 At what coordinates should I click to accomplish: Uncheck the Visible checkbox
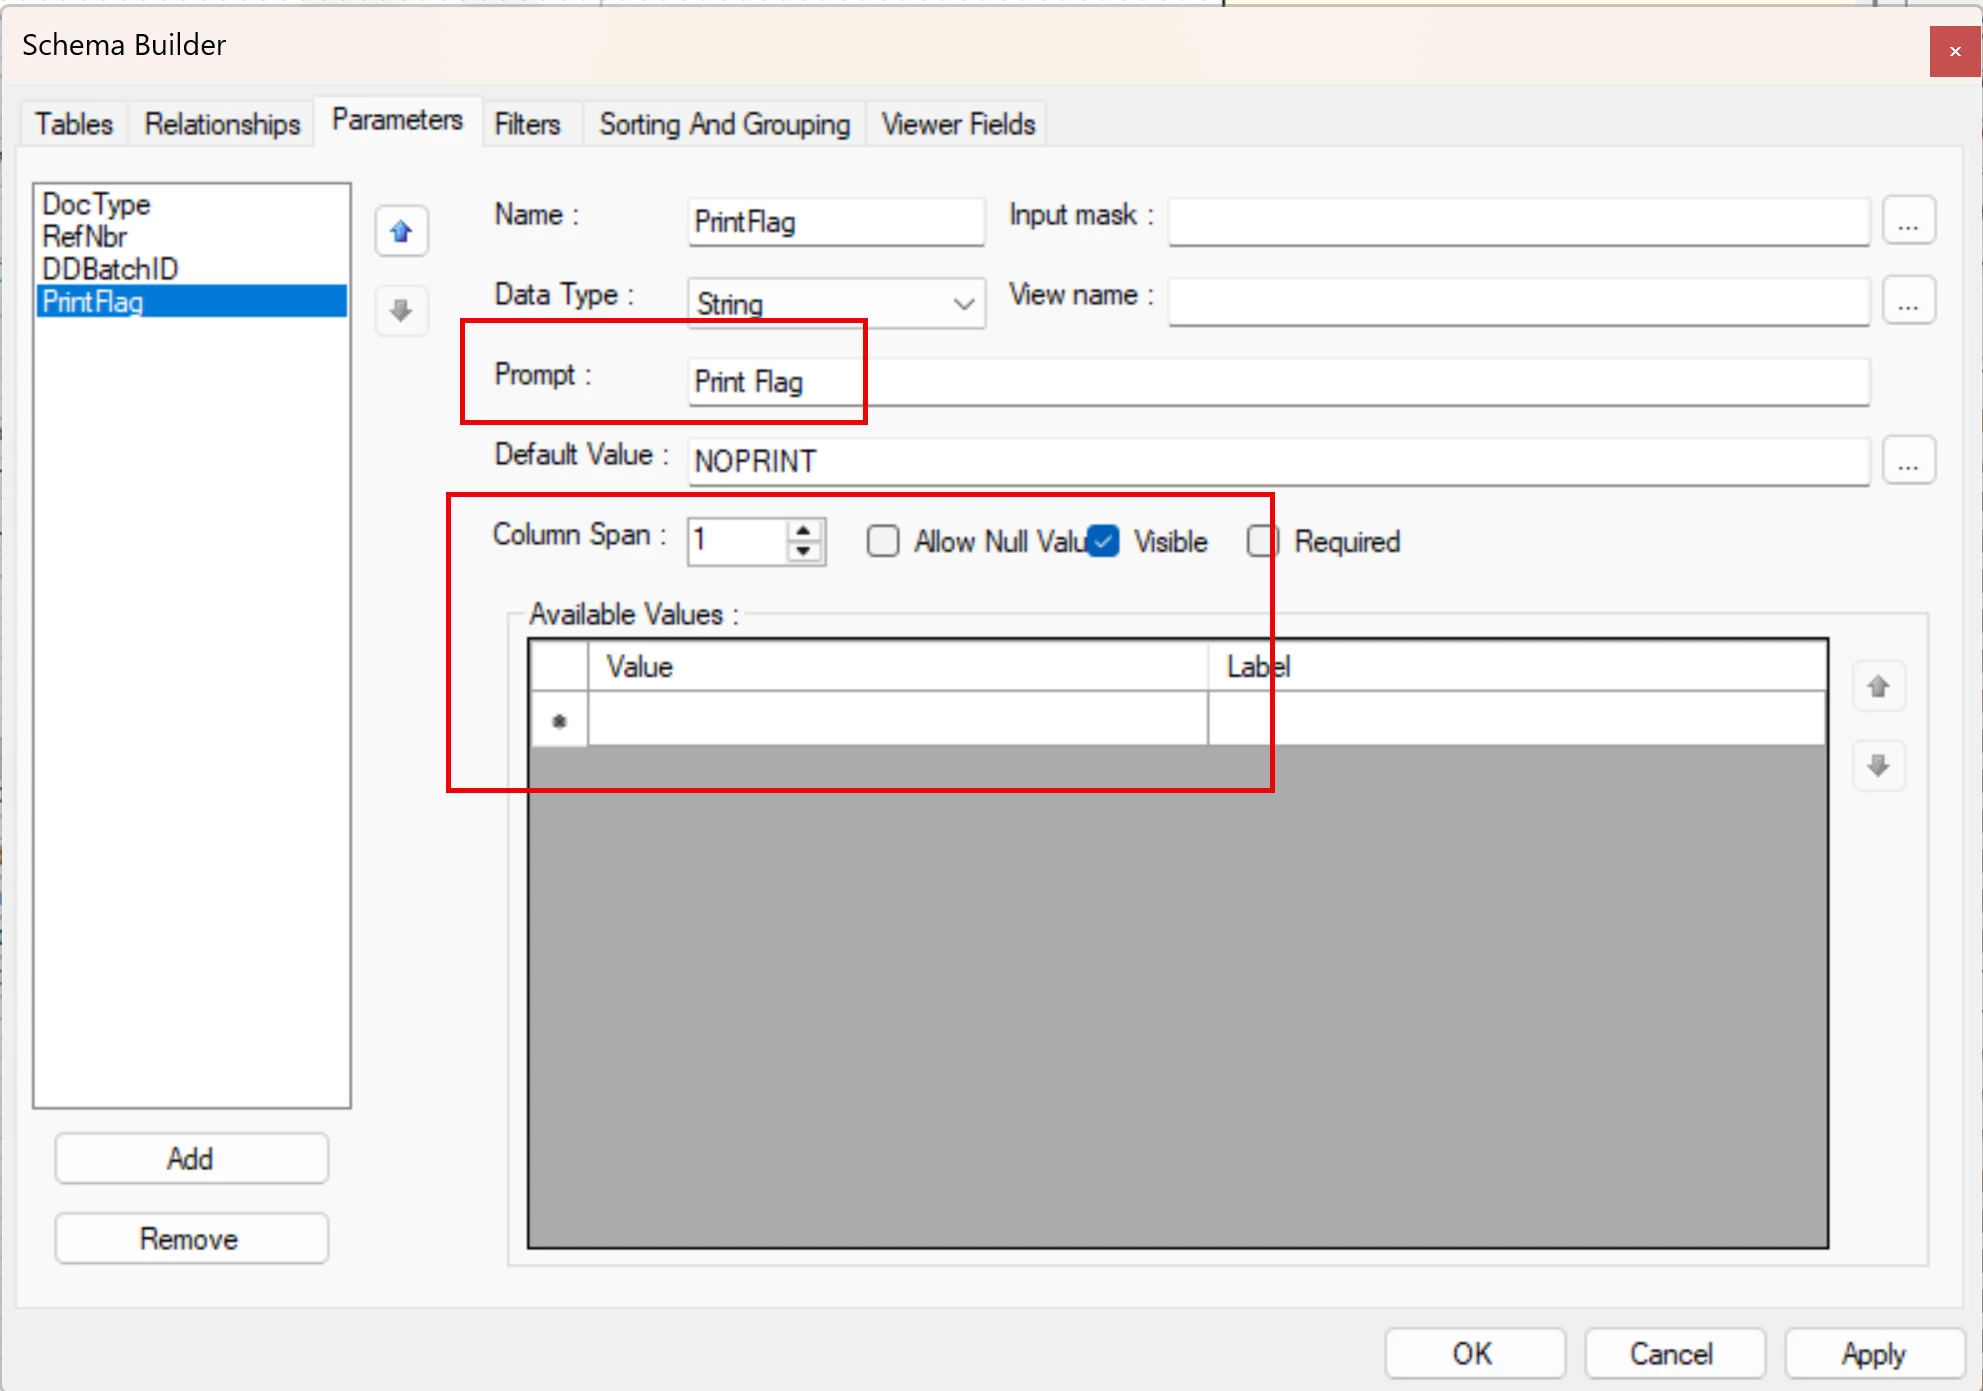point(1104,541)
